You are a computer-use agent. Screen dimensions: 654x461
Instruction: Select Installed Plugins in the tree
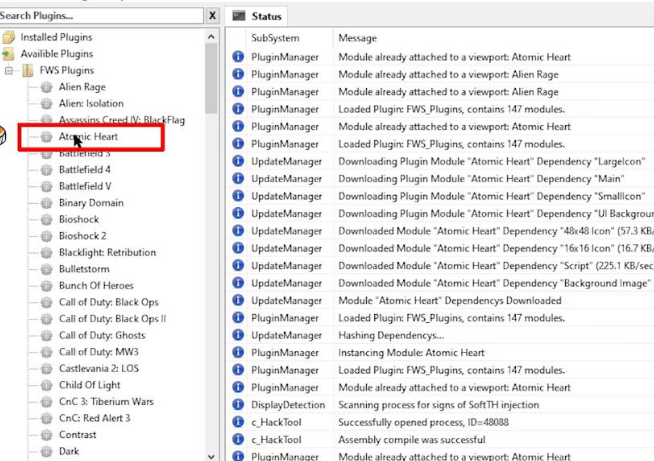tap(56, 37)
